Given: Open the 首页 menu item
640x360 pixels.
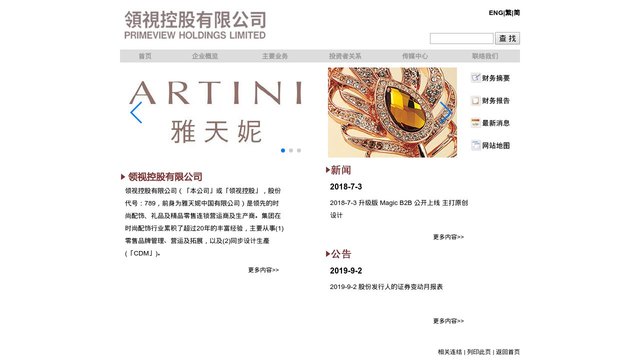Looking at the screenshot, I should (145, 56).
